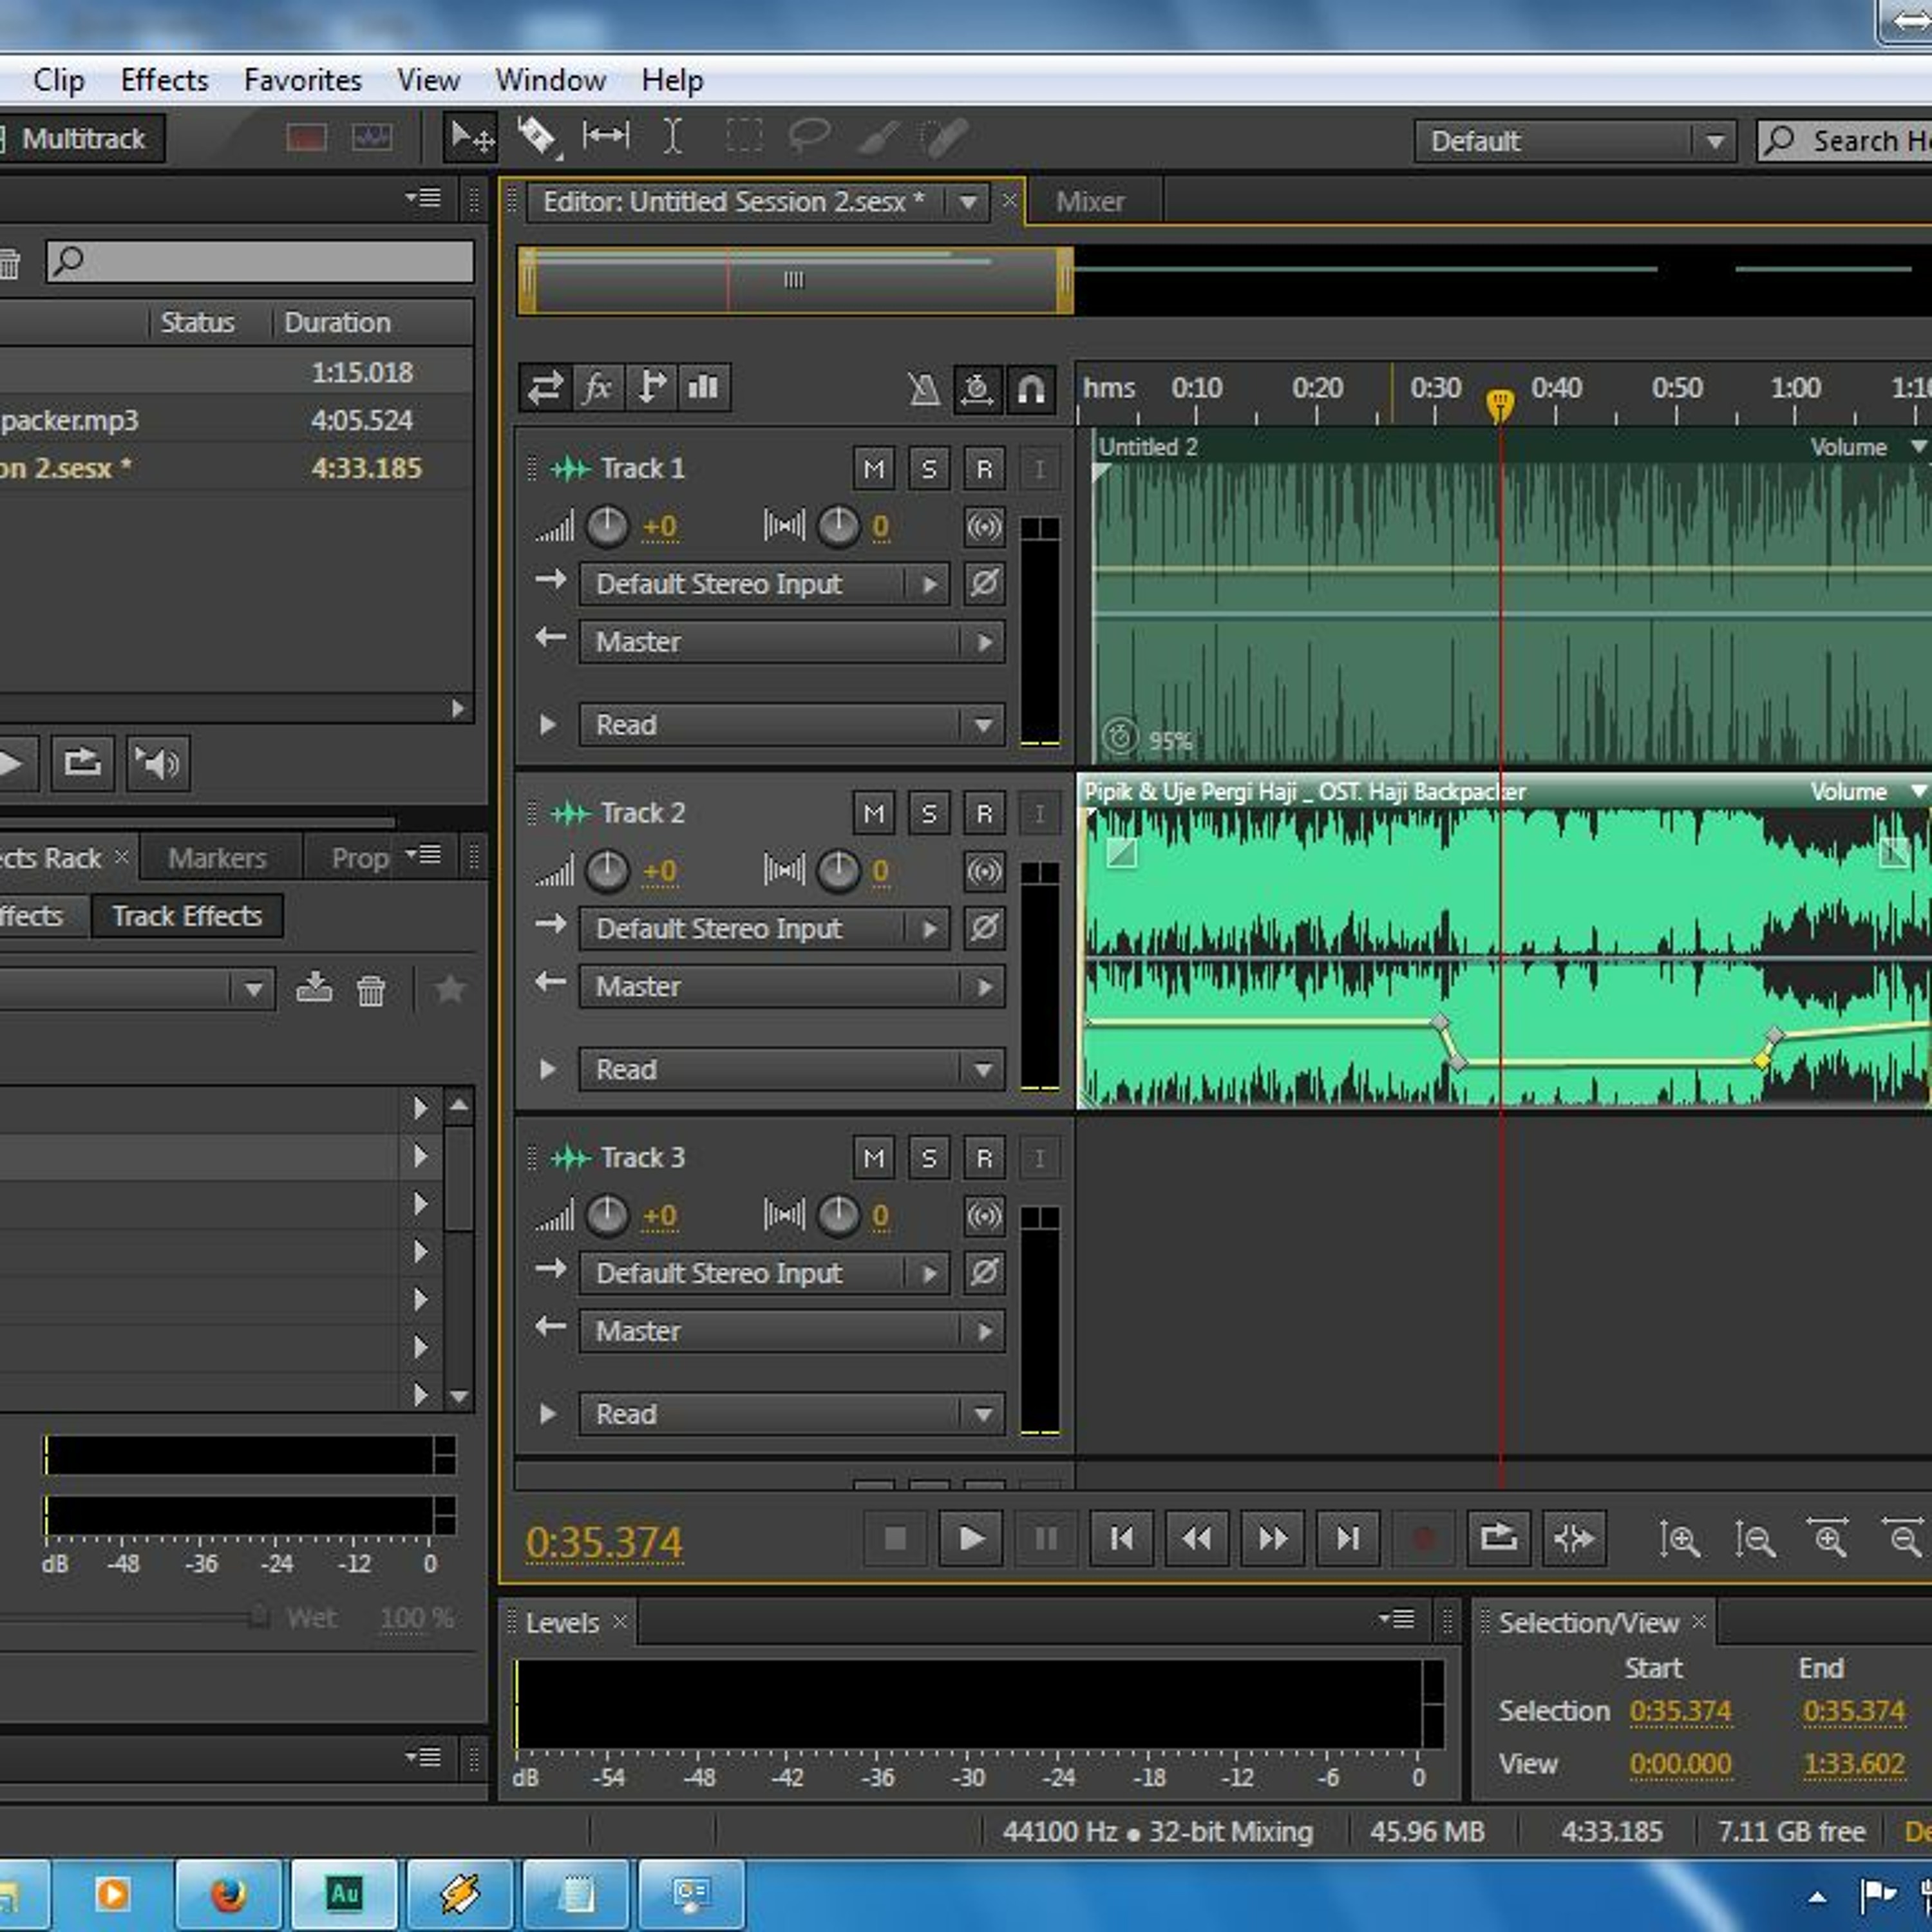
Task: Open Track 3 Read automation dropdown
Action: (x=792, y=1414)
